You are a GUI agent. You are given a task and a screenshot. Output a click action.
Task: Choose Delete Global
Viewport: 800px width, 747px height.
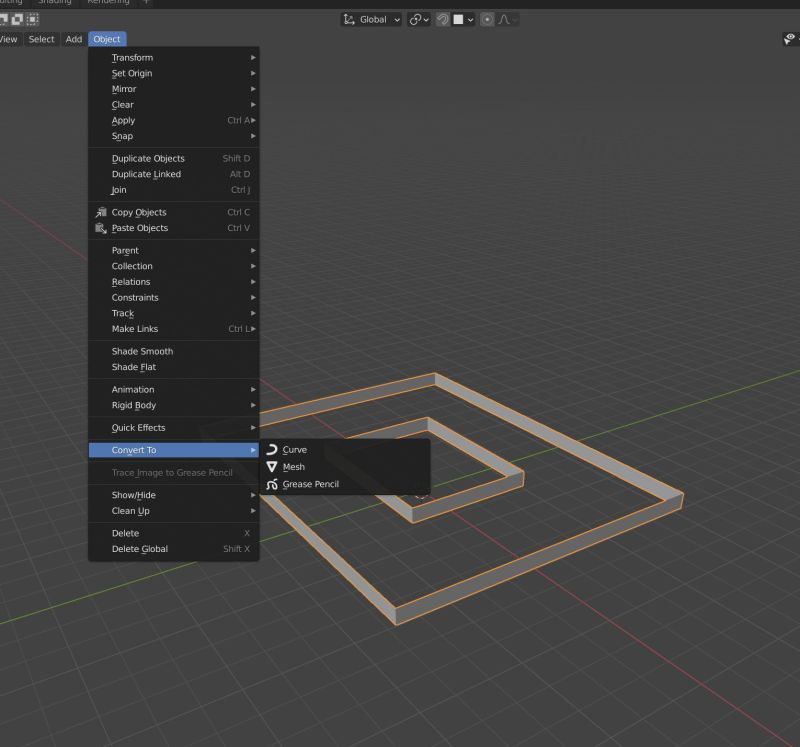pyautogui.click(x=174, y=549)
